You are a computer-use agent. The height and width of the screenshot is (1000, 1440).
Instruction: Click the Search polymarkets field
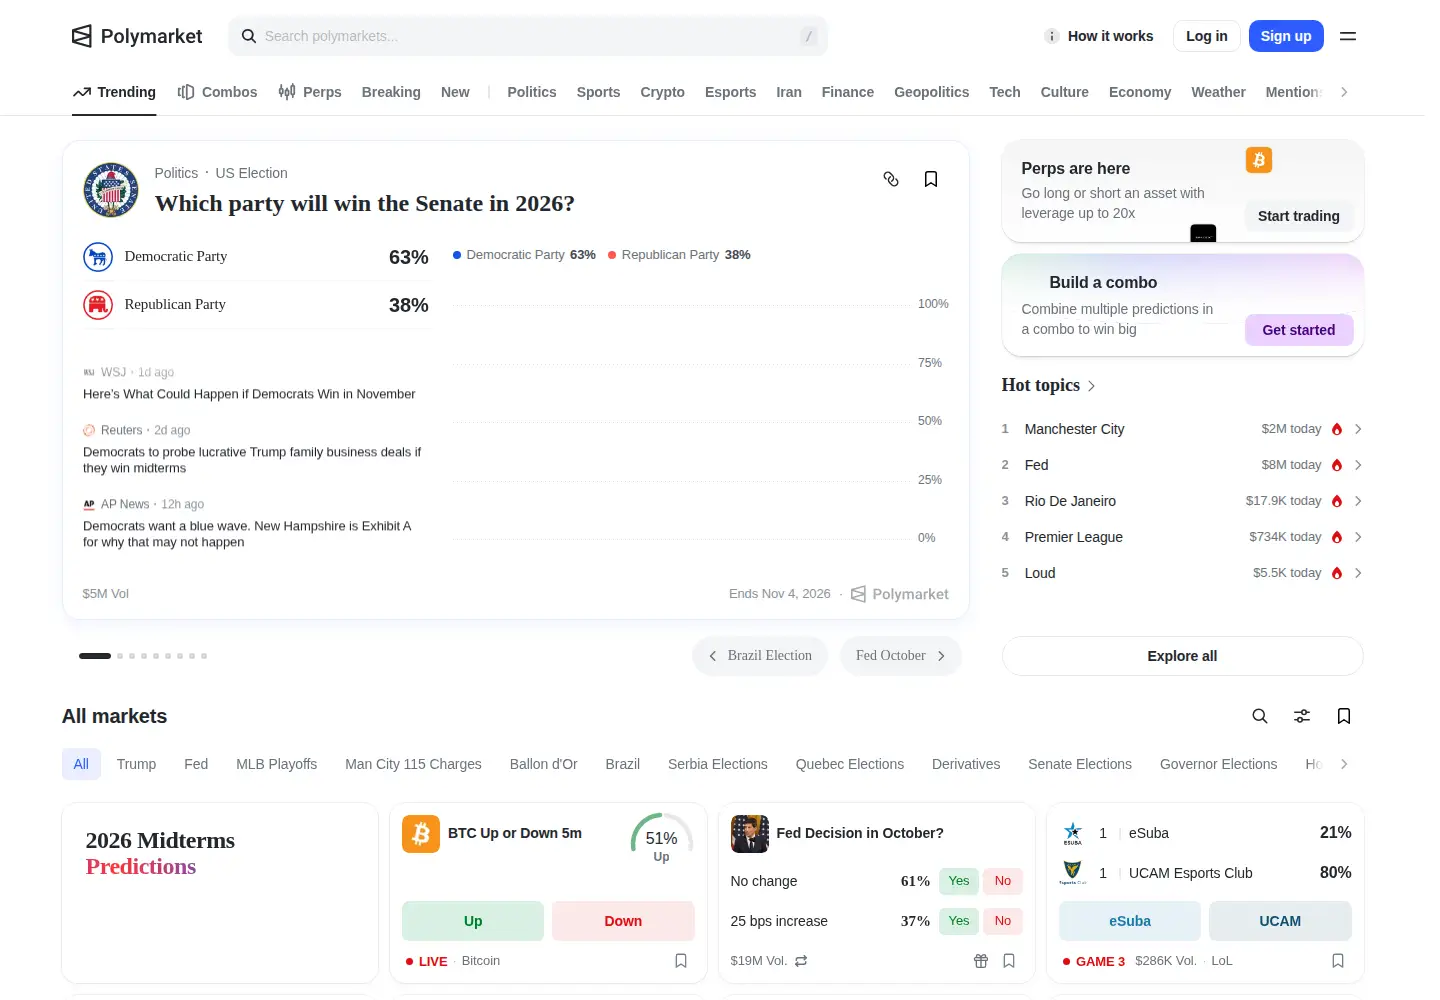(528, 36)
